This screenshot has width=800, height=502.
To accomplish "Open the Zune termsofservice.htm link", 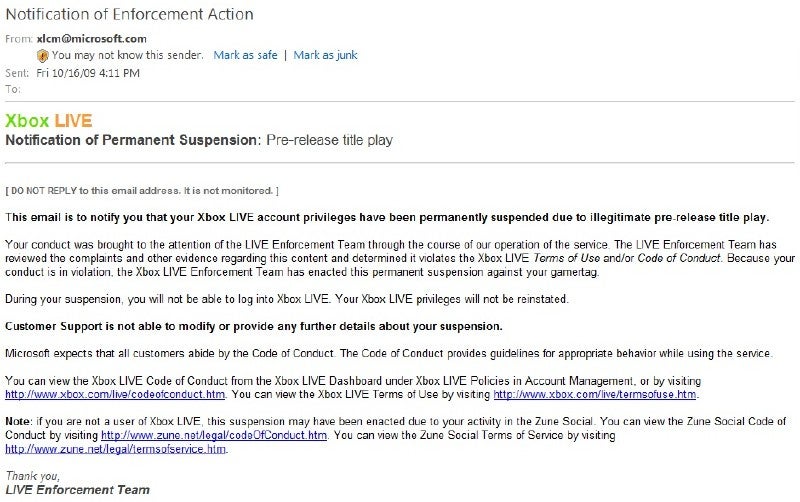I will tap(115, 449).
